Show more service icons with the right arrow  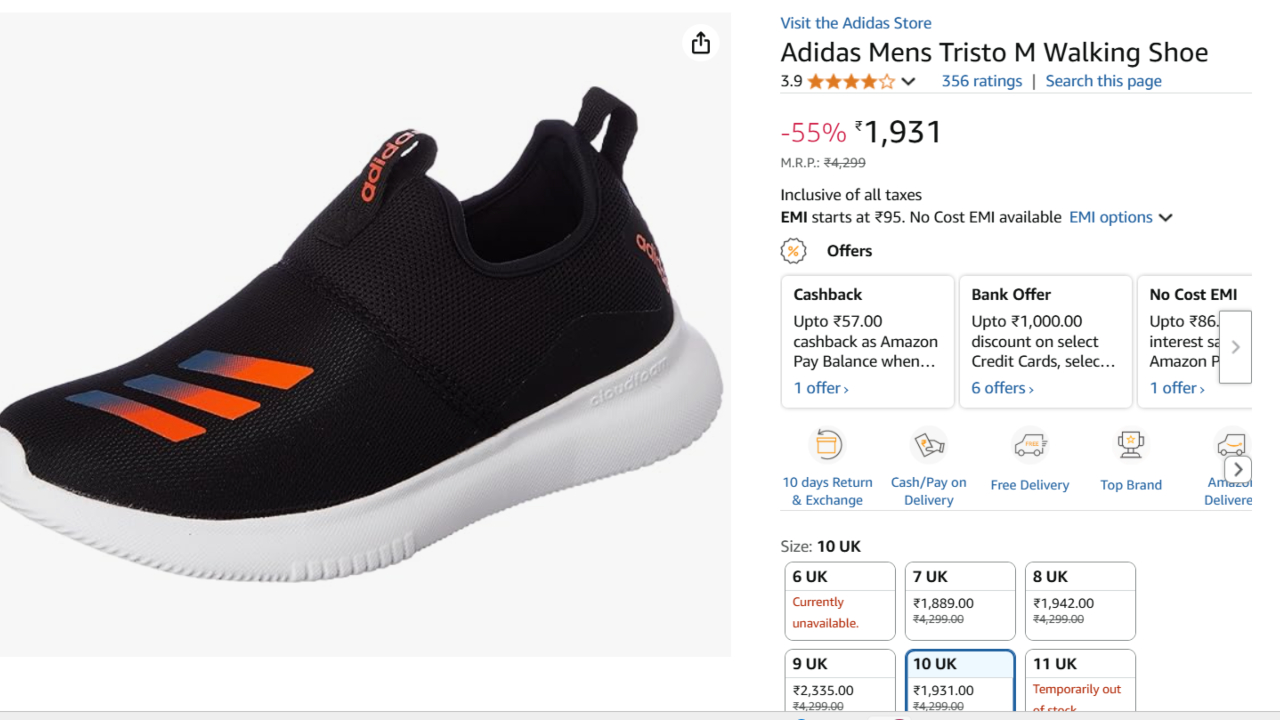click(1238, 469)
